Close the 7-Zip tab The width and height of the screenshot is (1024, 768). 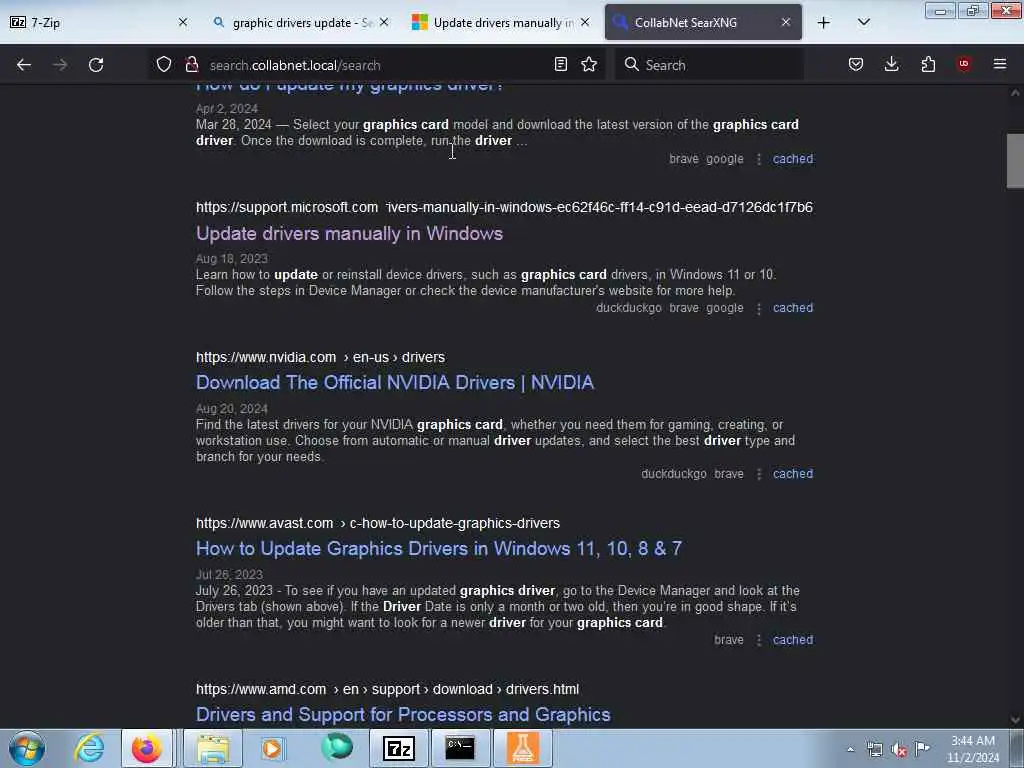[x=183, y=22]
